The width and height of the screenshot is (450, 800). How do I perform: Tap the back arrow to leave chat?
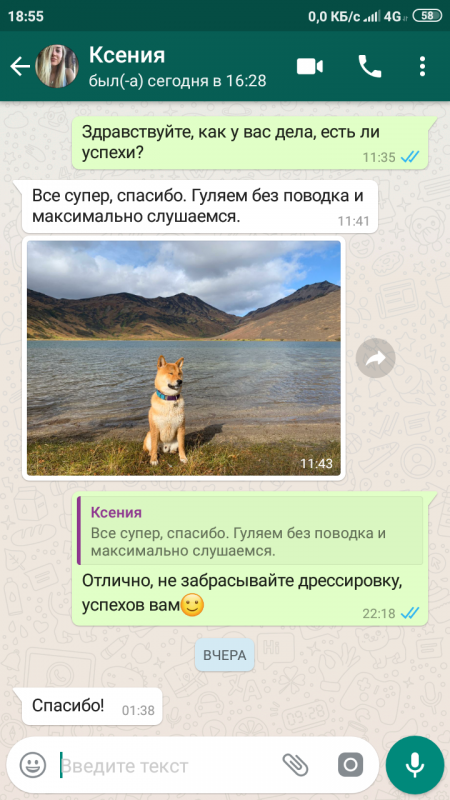coord(19,67)
